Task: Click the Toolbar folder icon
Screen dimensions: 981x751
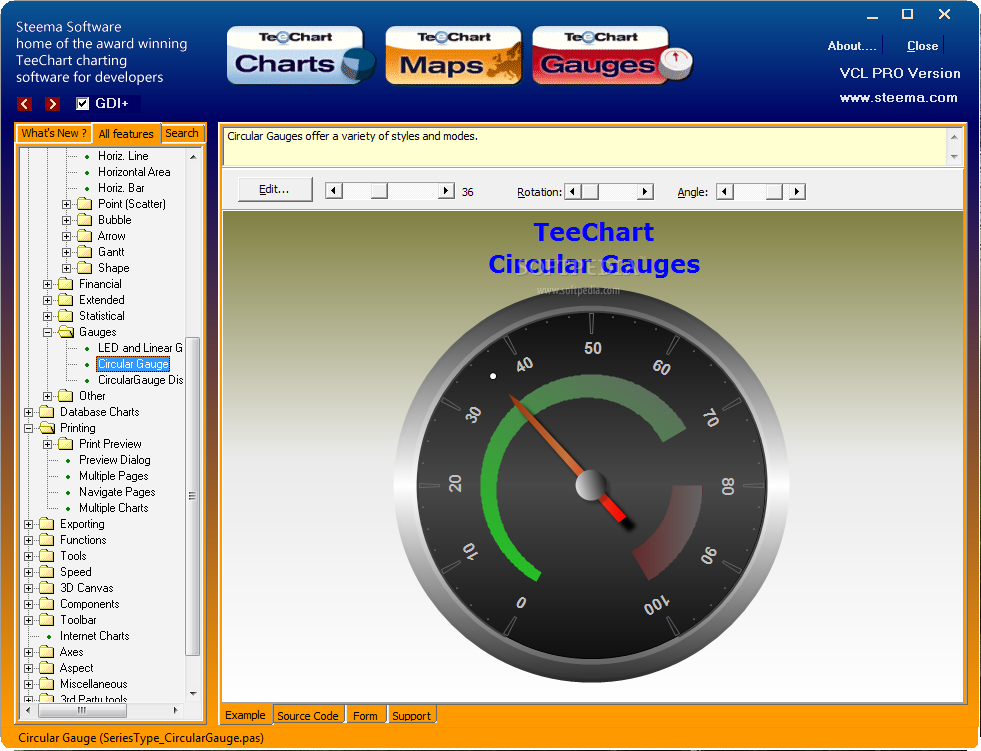Action: click(47, 620)
